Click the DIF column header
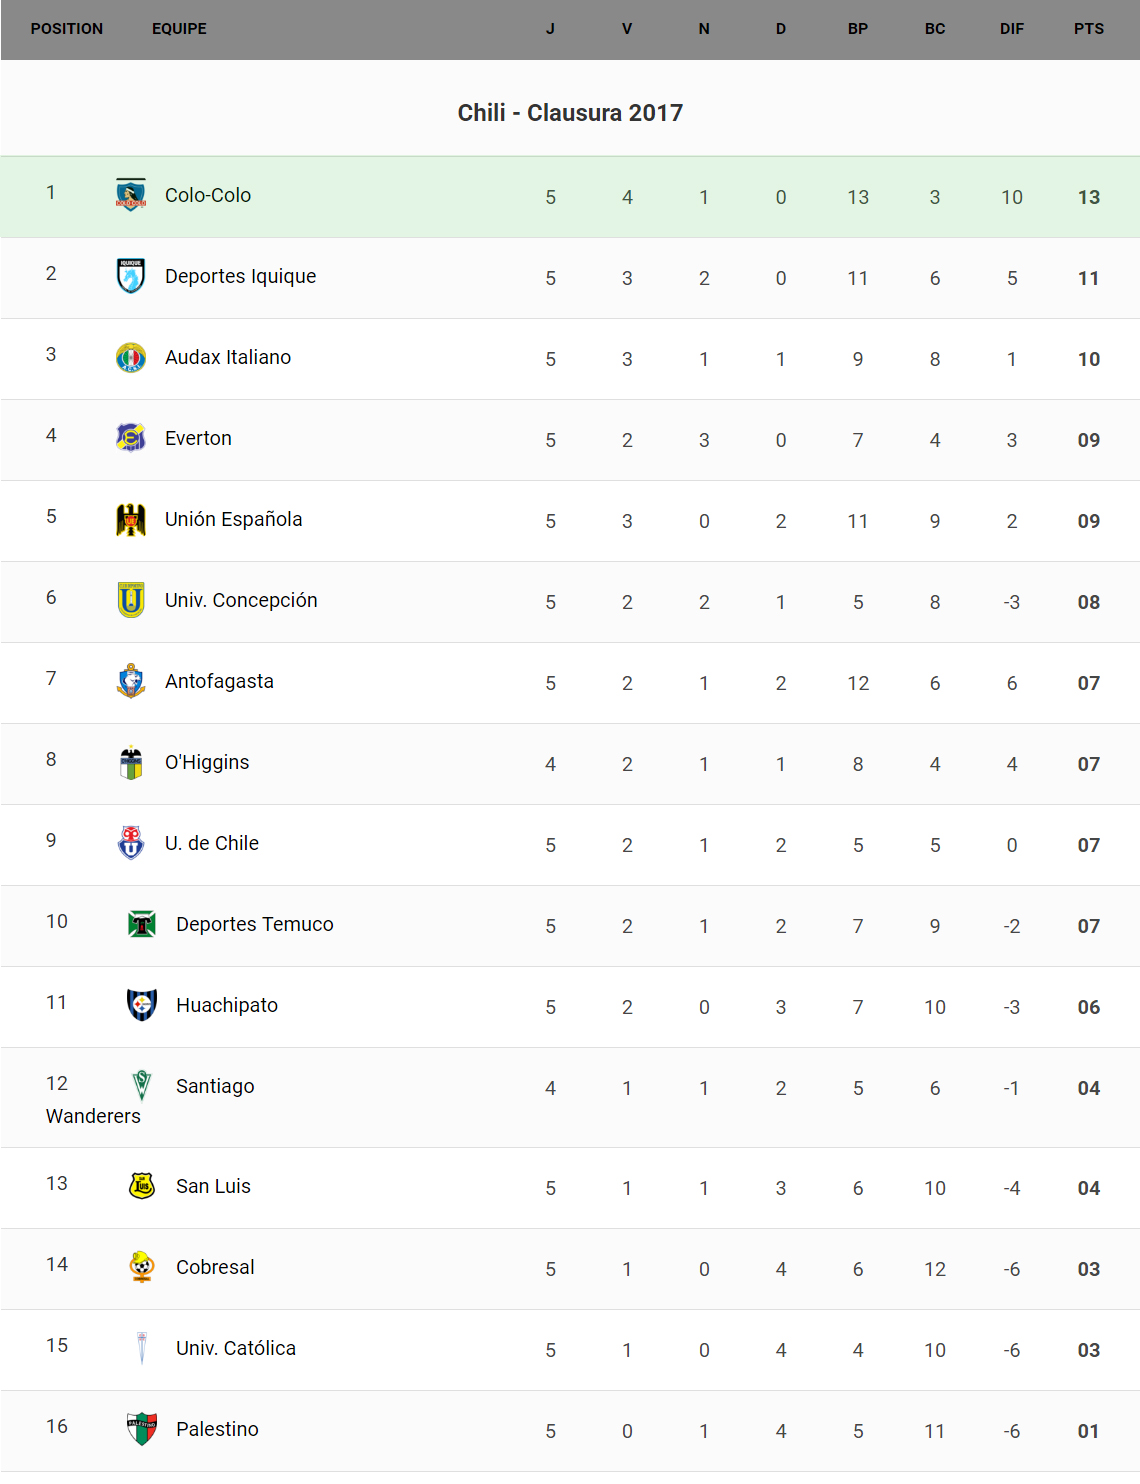Viewport: 1140px width, 1484px height. coord(1012,29)
